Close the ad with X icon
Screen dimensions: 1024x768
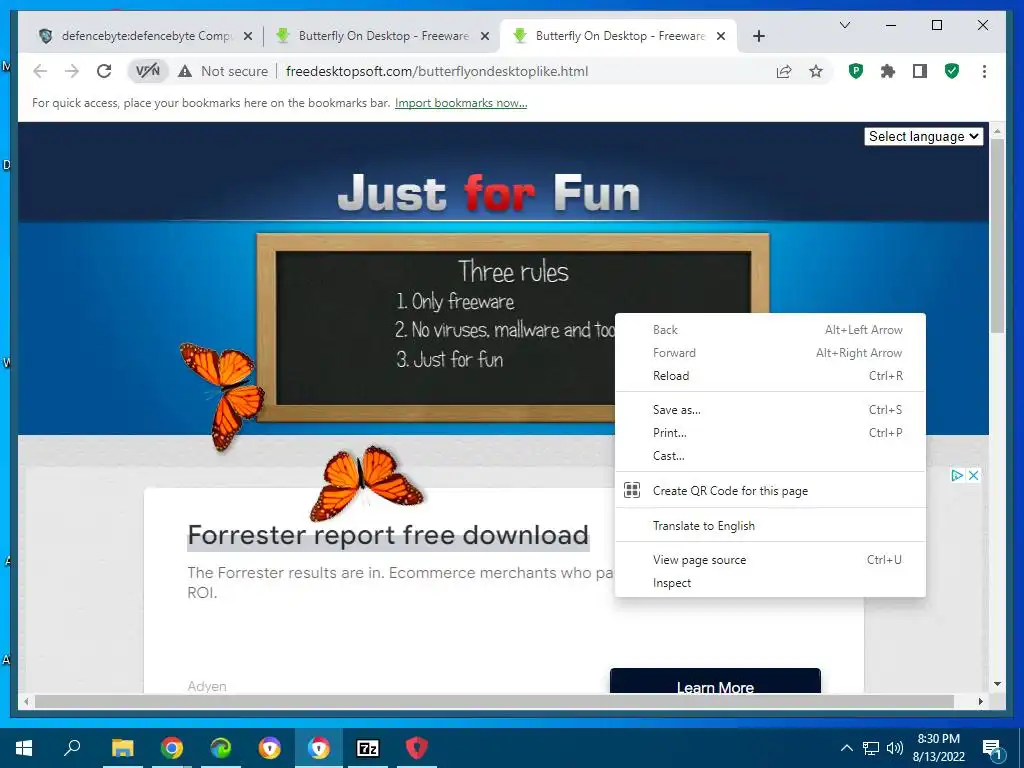pos(973,475)
